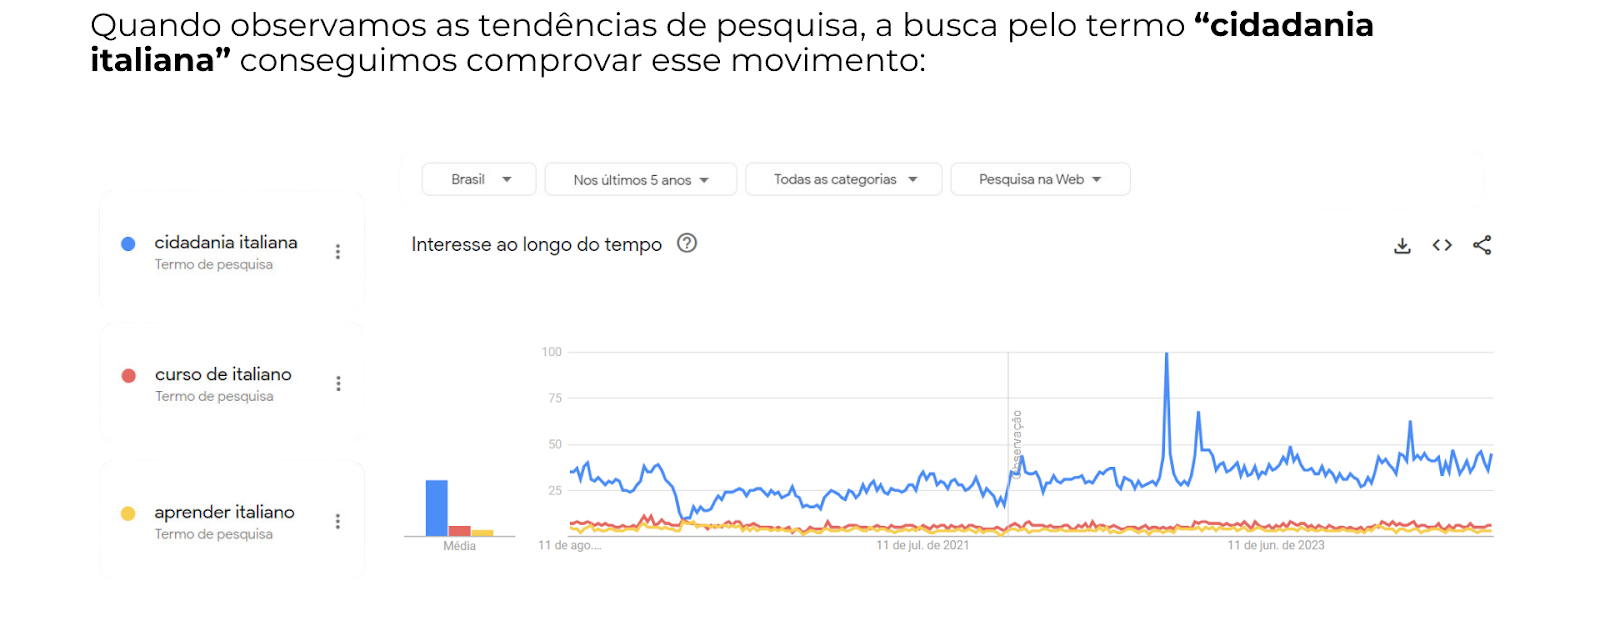The image size is (1600, 620).
Task: Open options menu for "curso de italiano" term
Action: coord(338,383)
